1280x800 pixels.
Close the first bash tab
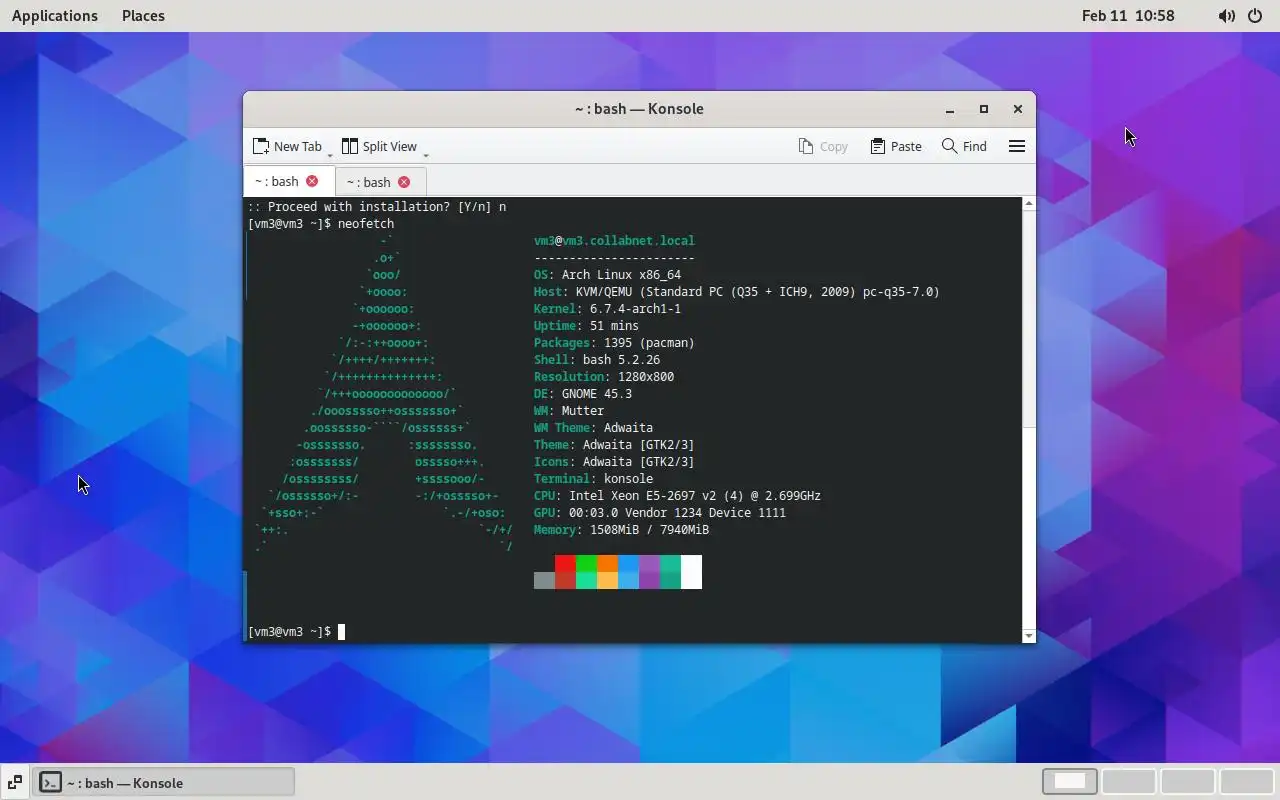[312, 181]
